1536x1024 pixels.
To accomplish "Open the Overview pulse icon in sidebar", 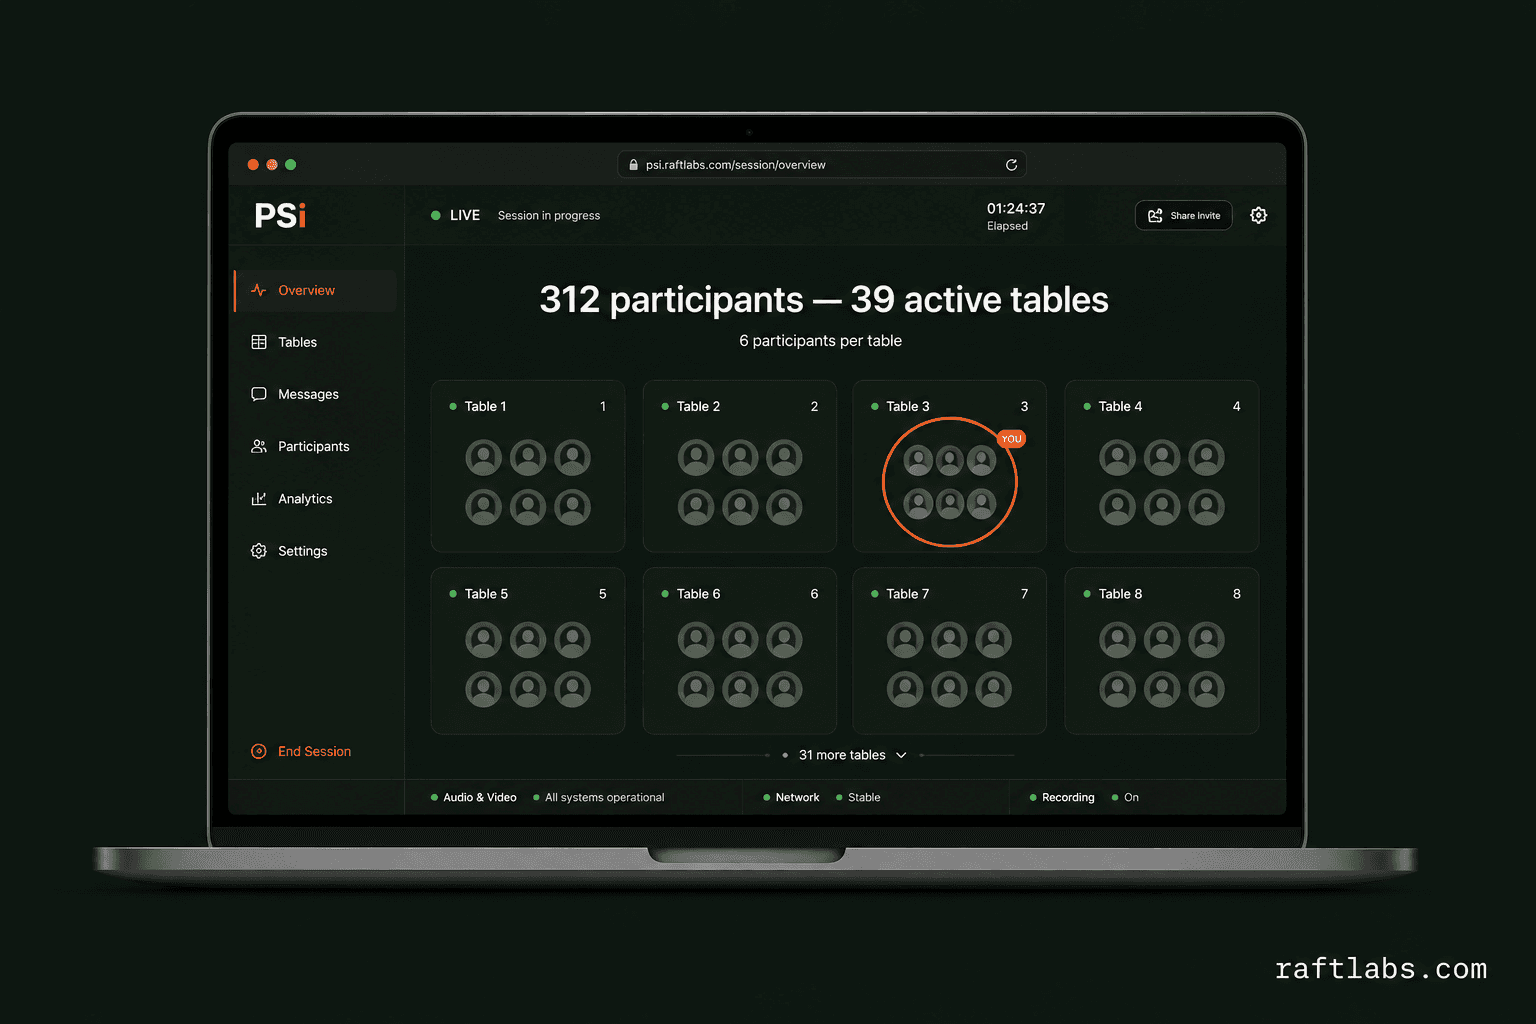I will pyautogui.click(x=259, y=290).
